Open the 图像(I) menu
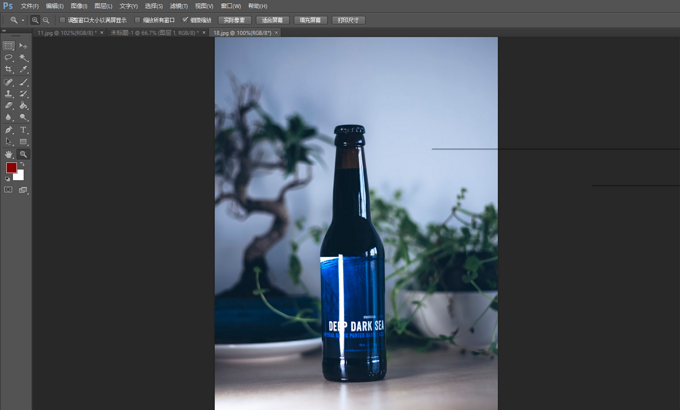Viewport: 680px width, 410px height. pyautogui.click(x=79, y=6)
